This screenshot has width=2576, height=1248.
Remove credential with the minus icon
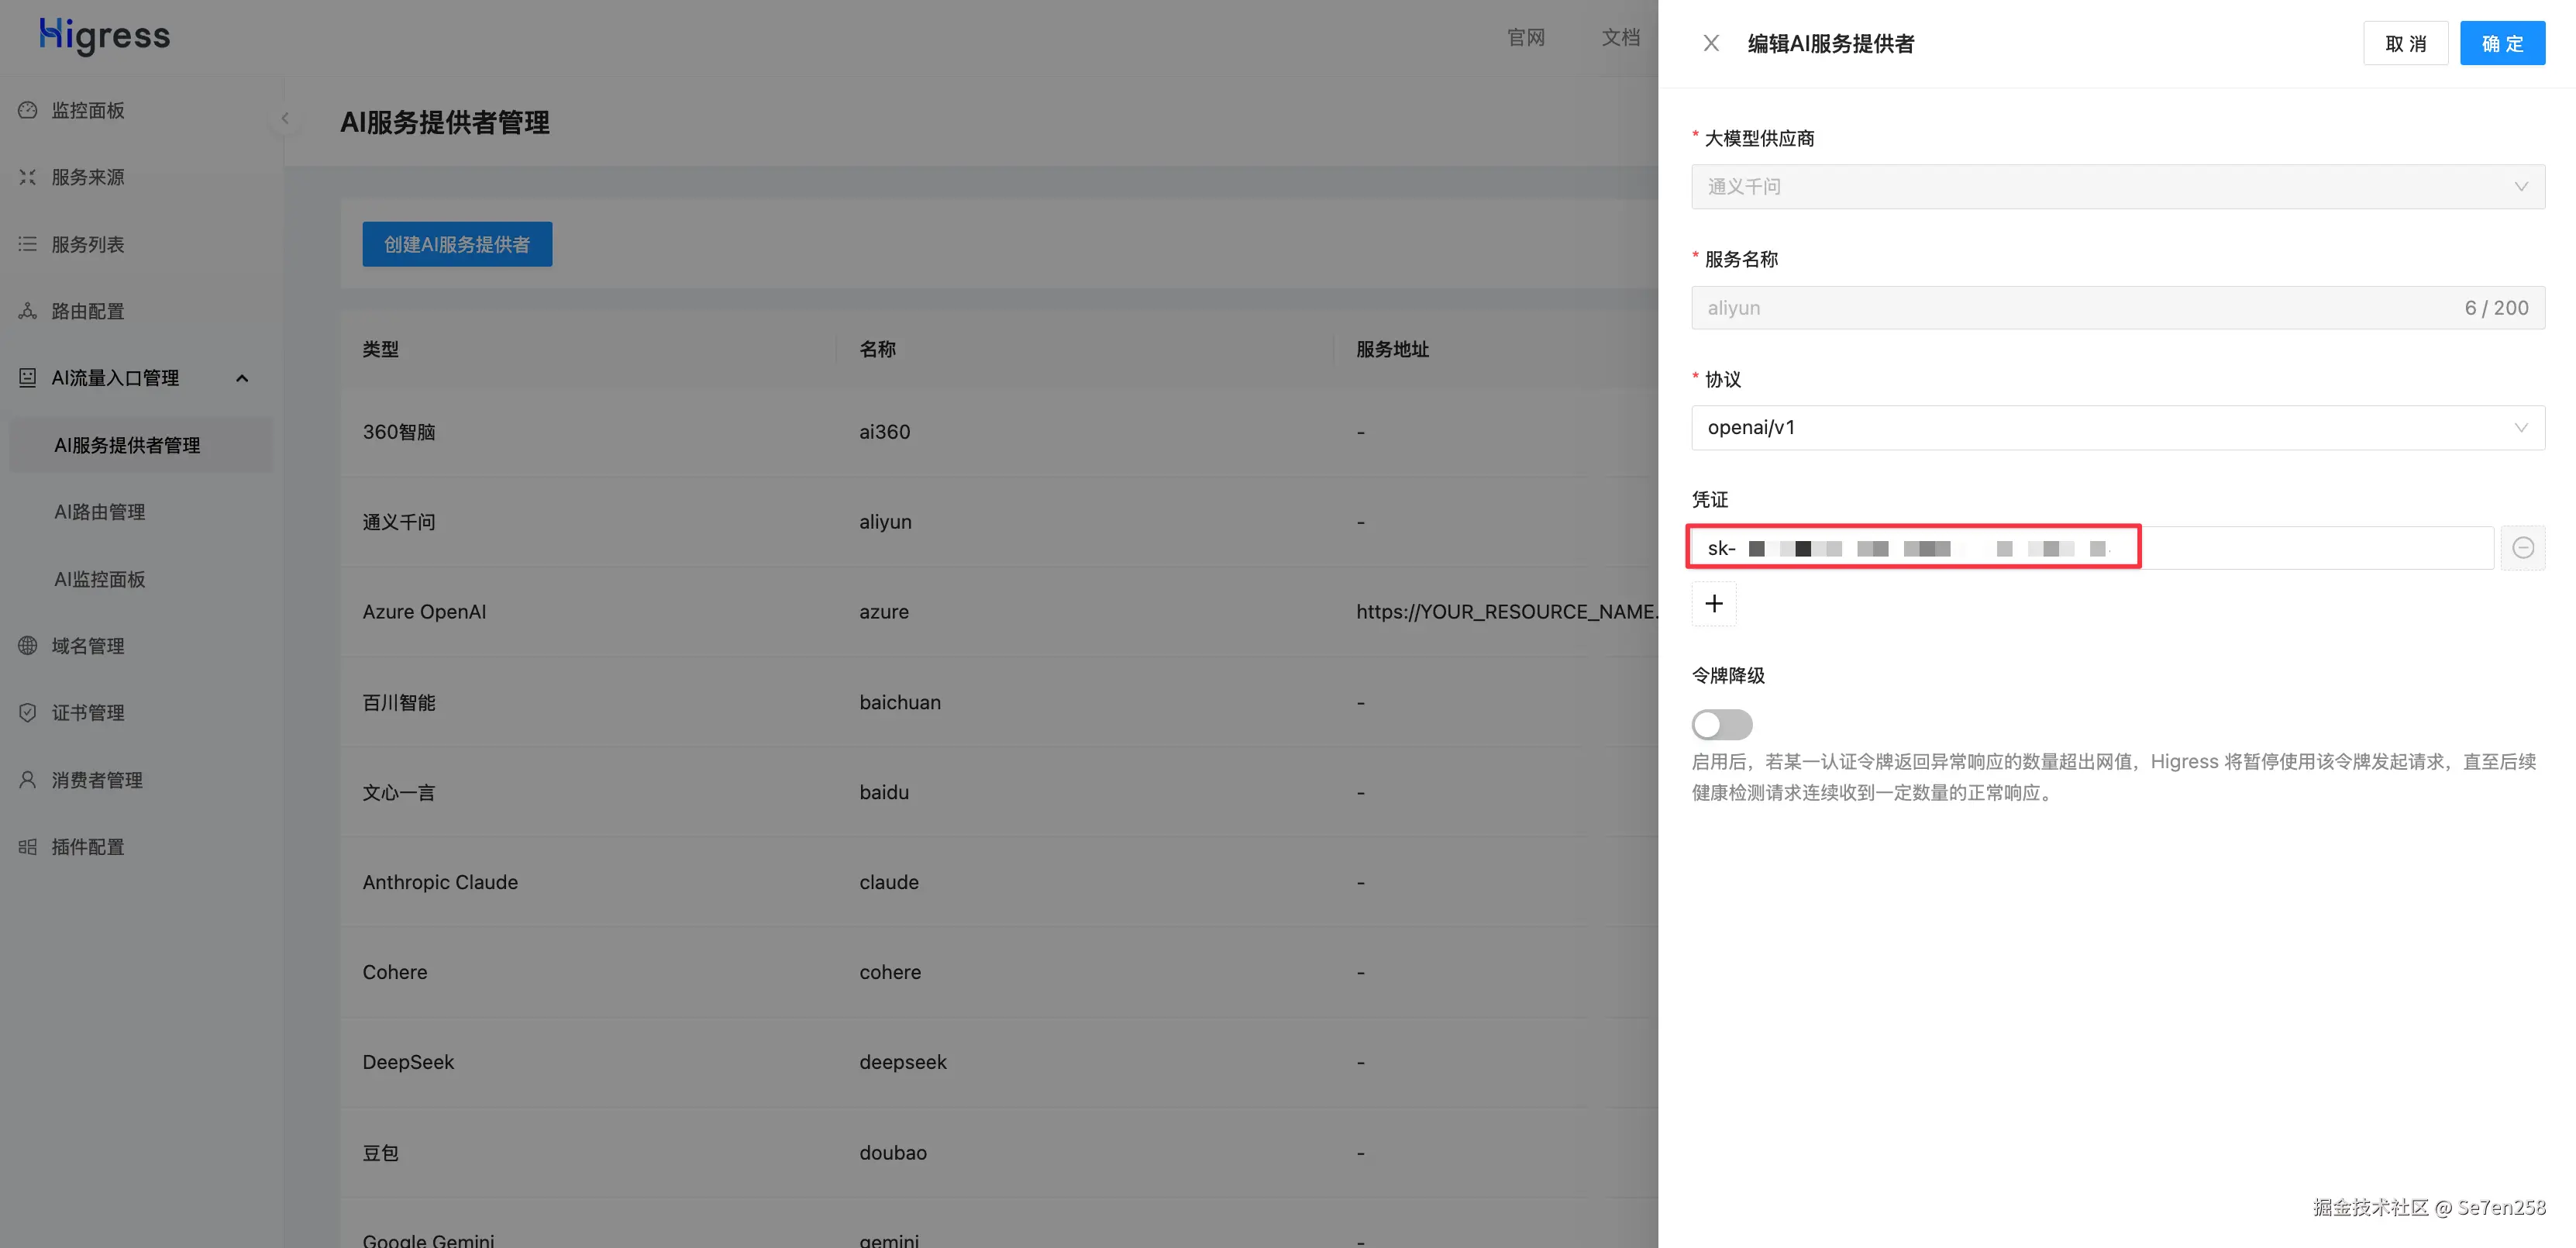[x=2522, y=548]
